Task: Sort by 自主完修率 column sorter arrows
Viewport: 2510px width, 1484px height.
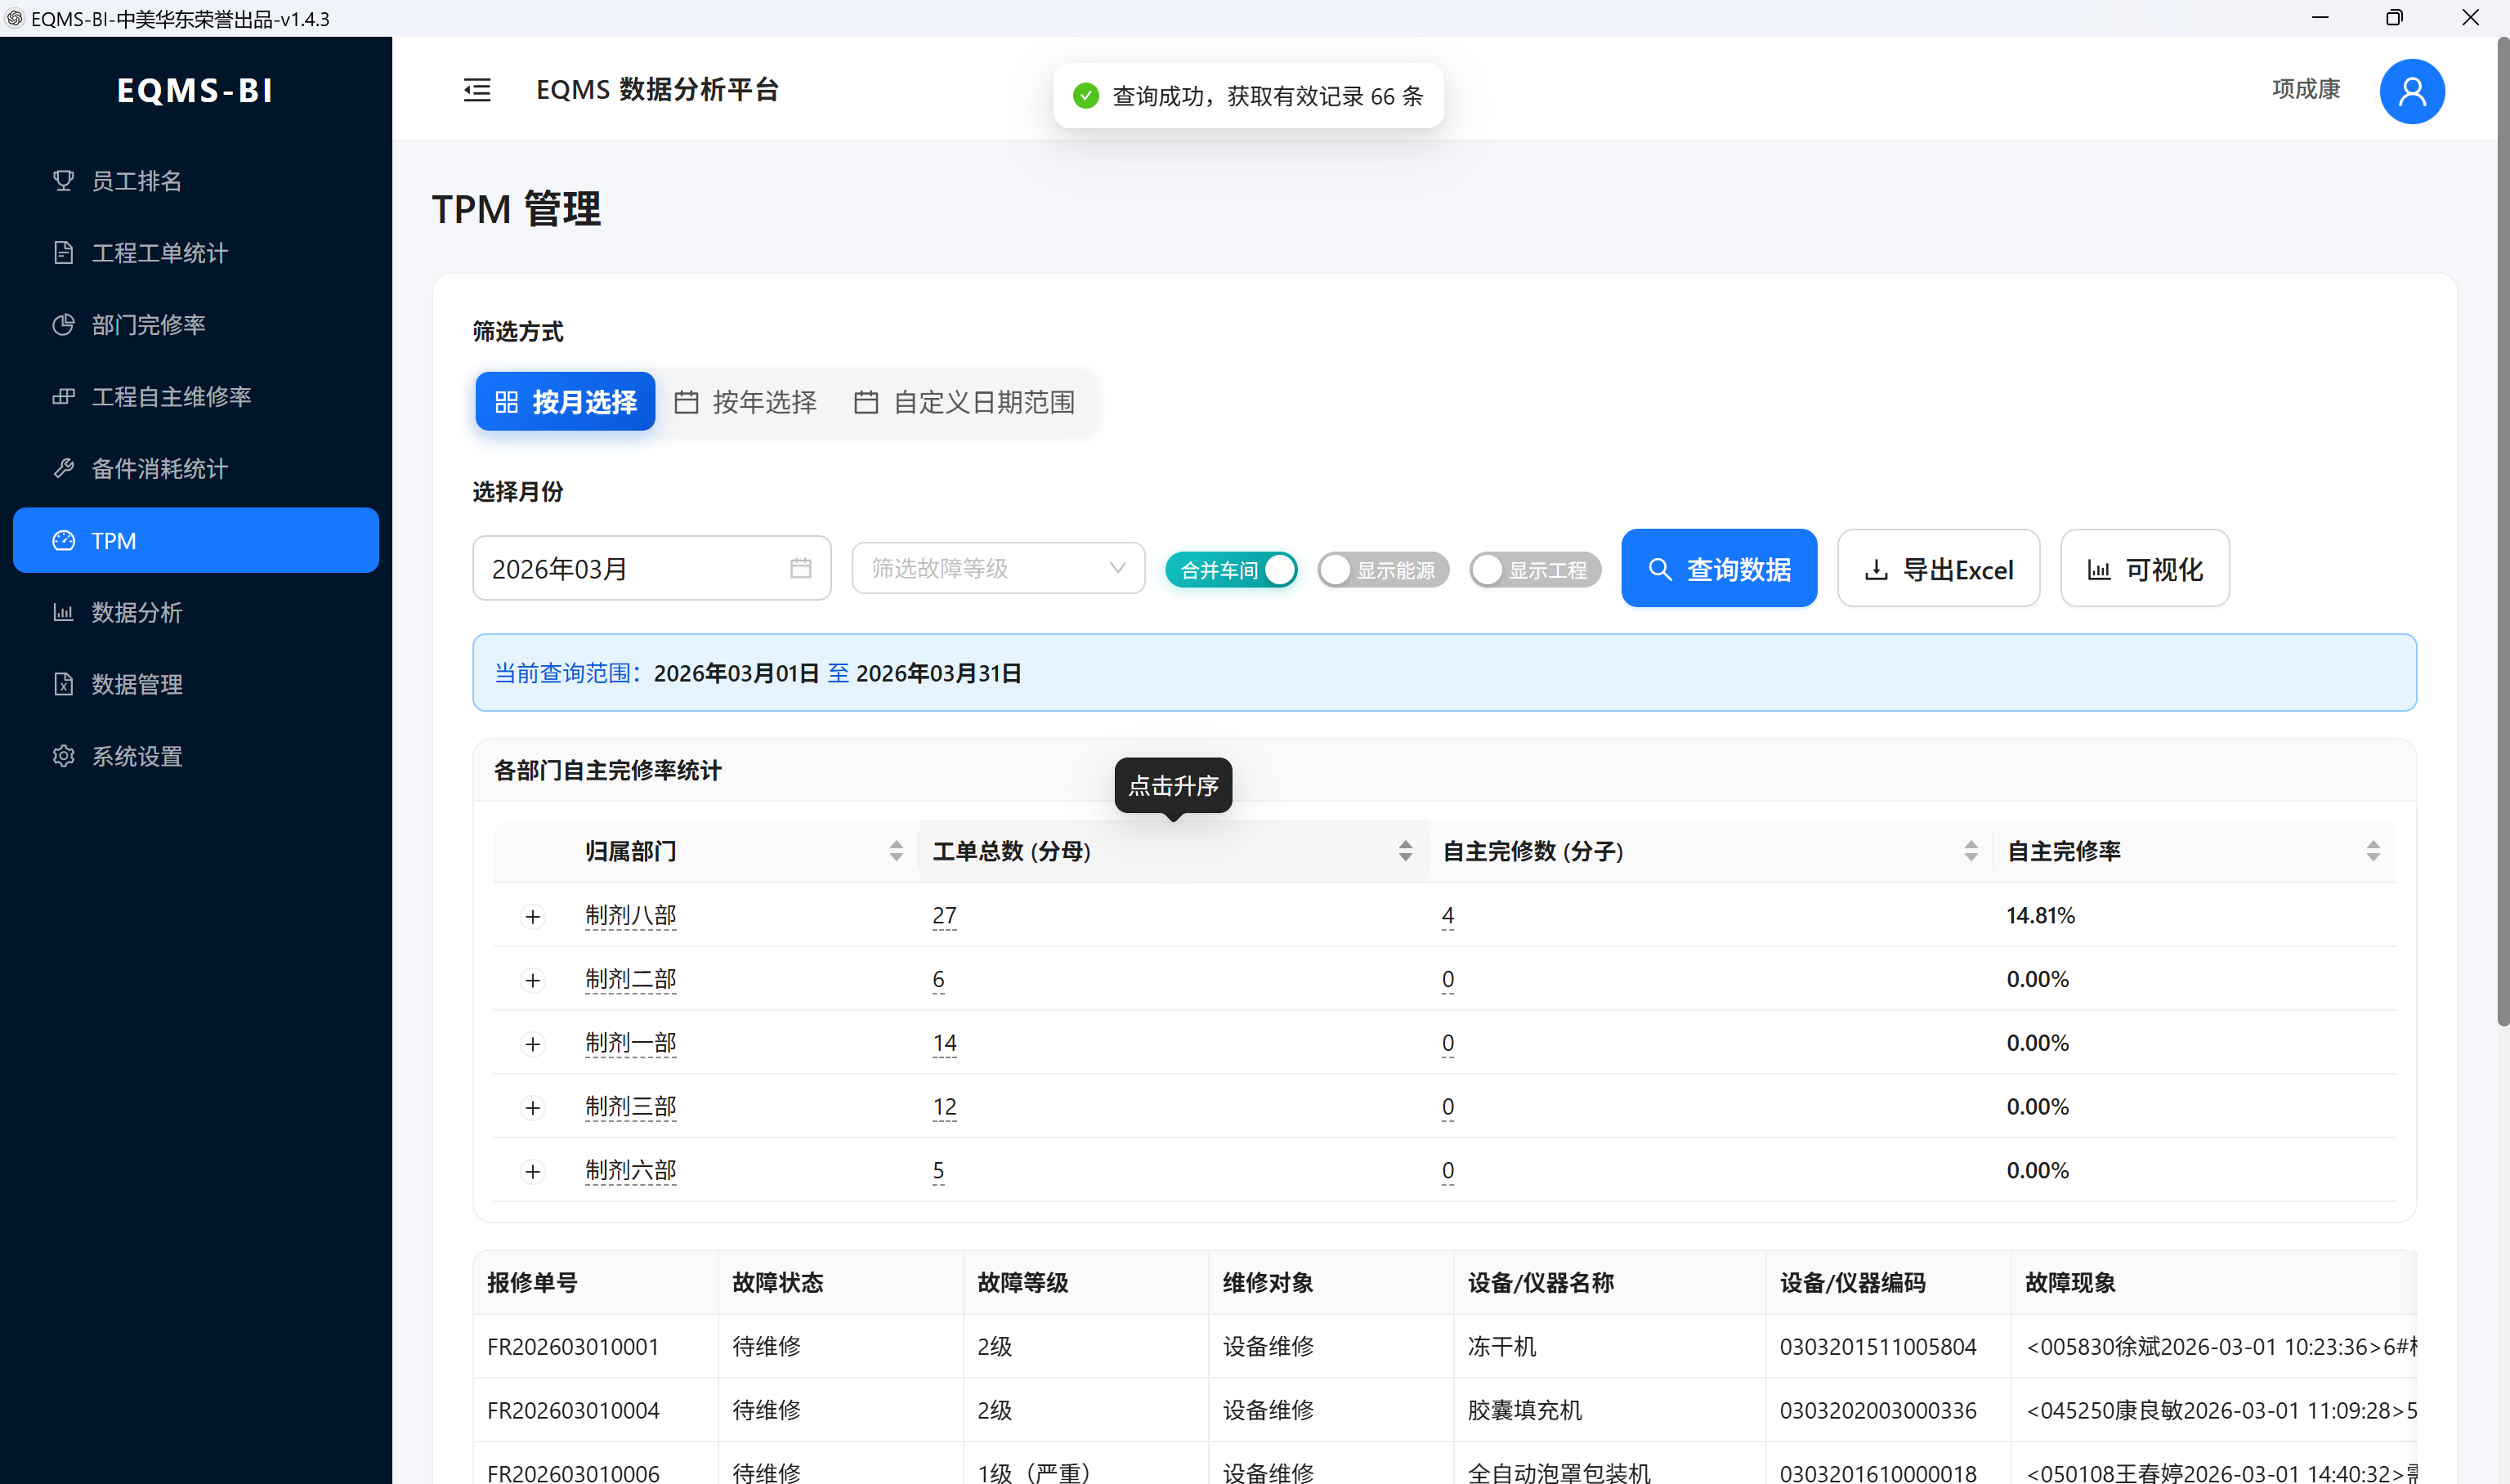Action: pyautogui.click(x=2373, y=851)
